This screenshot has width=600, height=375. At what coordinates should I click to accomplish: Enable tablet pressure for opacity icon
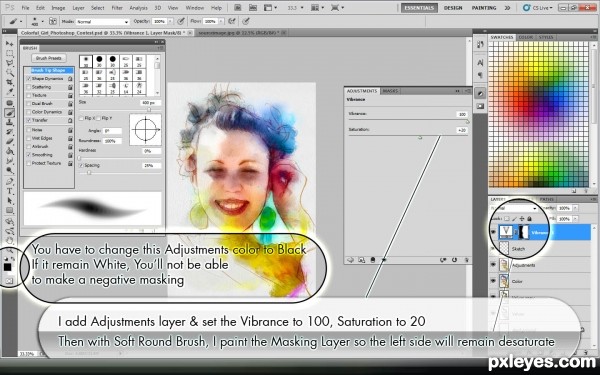click(x=181, y=21)
